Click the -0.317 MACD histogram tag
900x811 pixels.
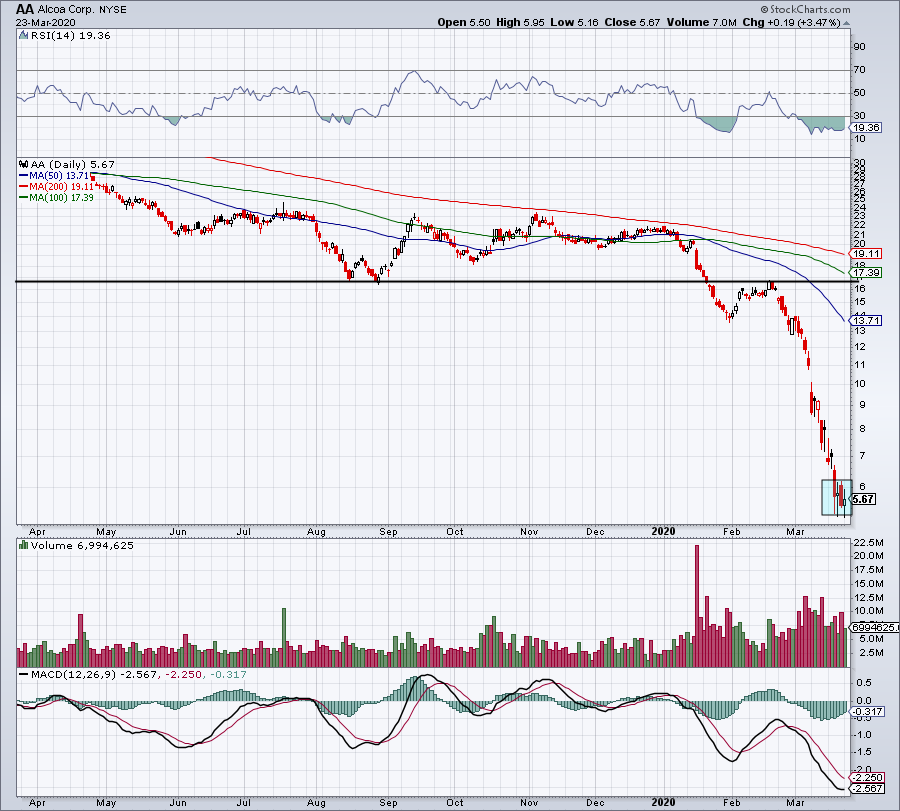click(x=863, y=711)
